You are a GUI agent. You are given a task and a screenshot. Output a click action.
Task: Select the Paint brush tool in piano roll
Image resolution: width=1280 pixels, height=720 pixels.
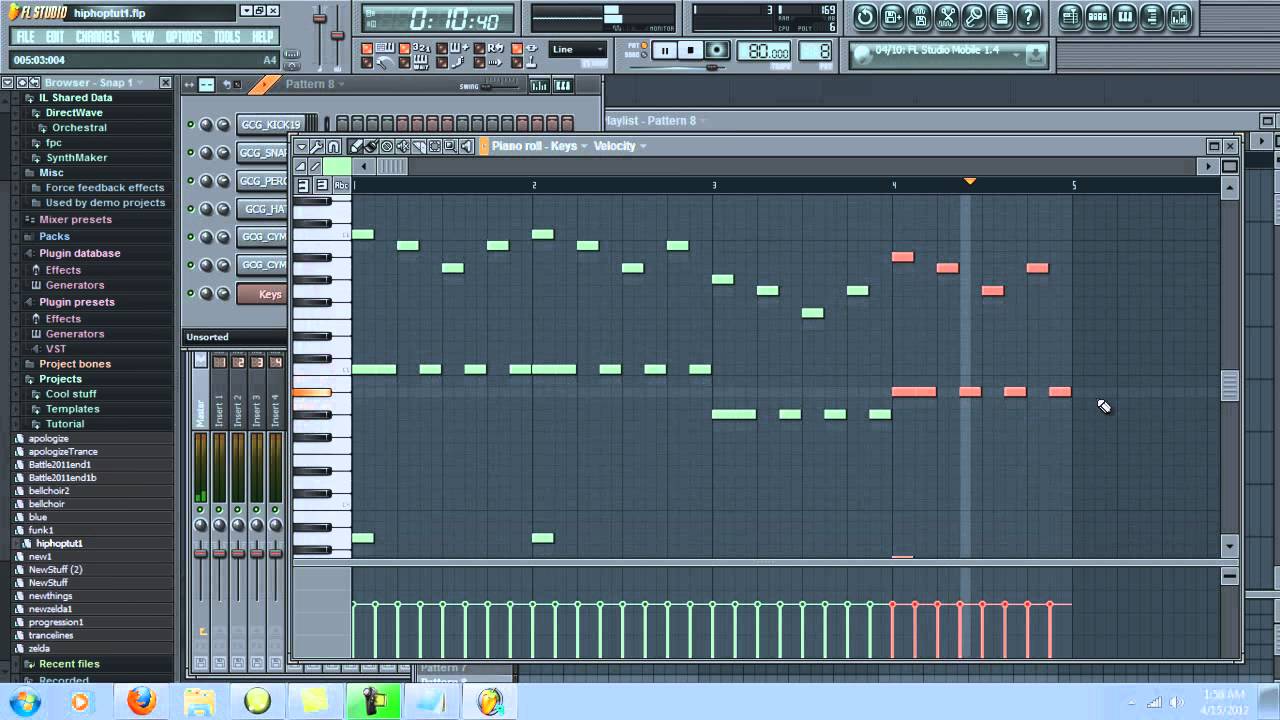tap(371, 146)
